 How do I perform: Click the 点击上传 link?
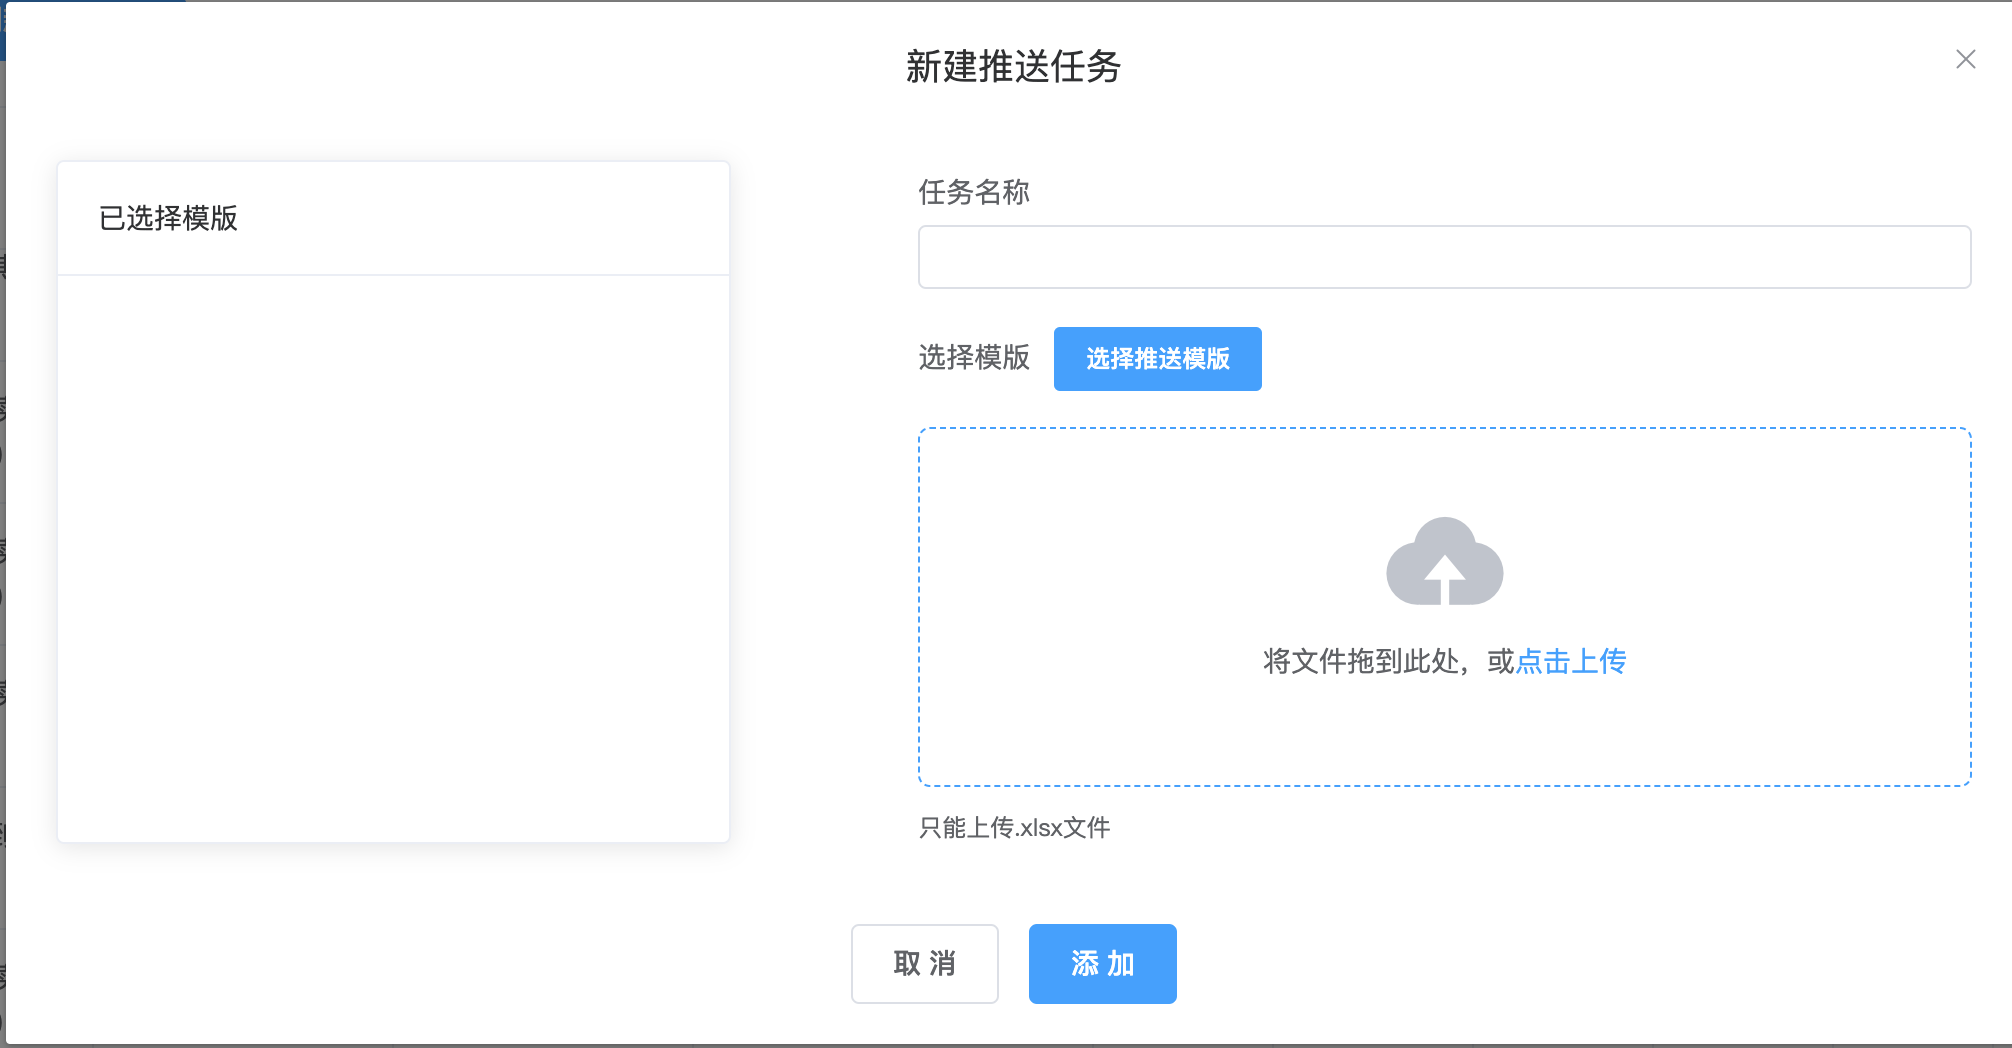(x=1571, y=661)
